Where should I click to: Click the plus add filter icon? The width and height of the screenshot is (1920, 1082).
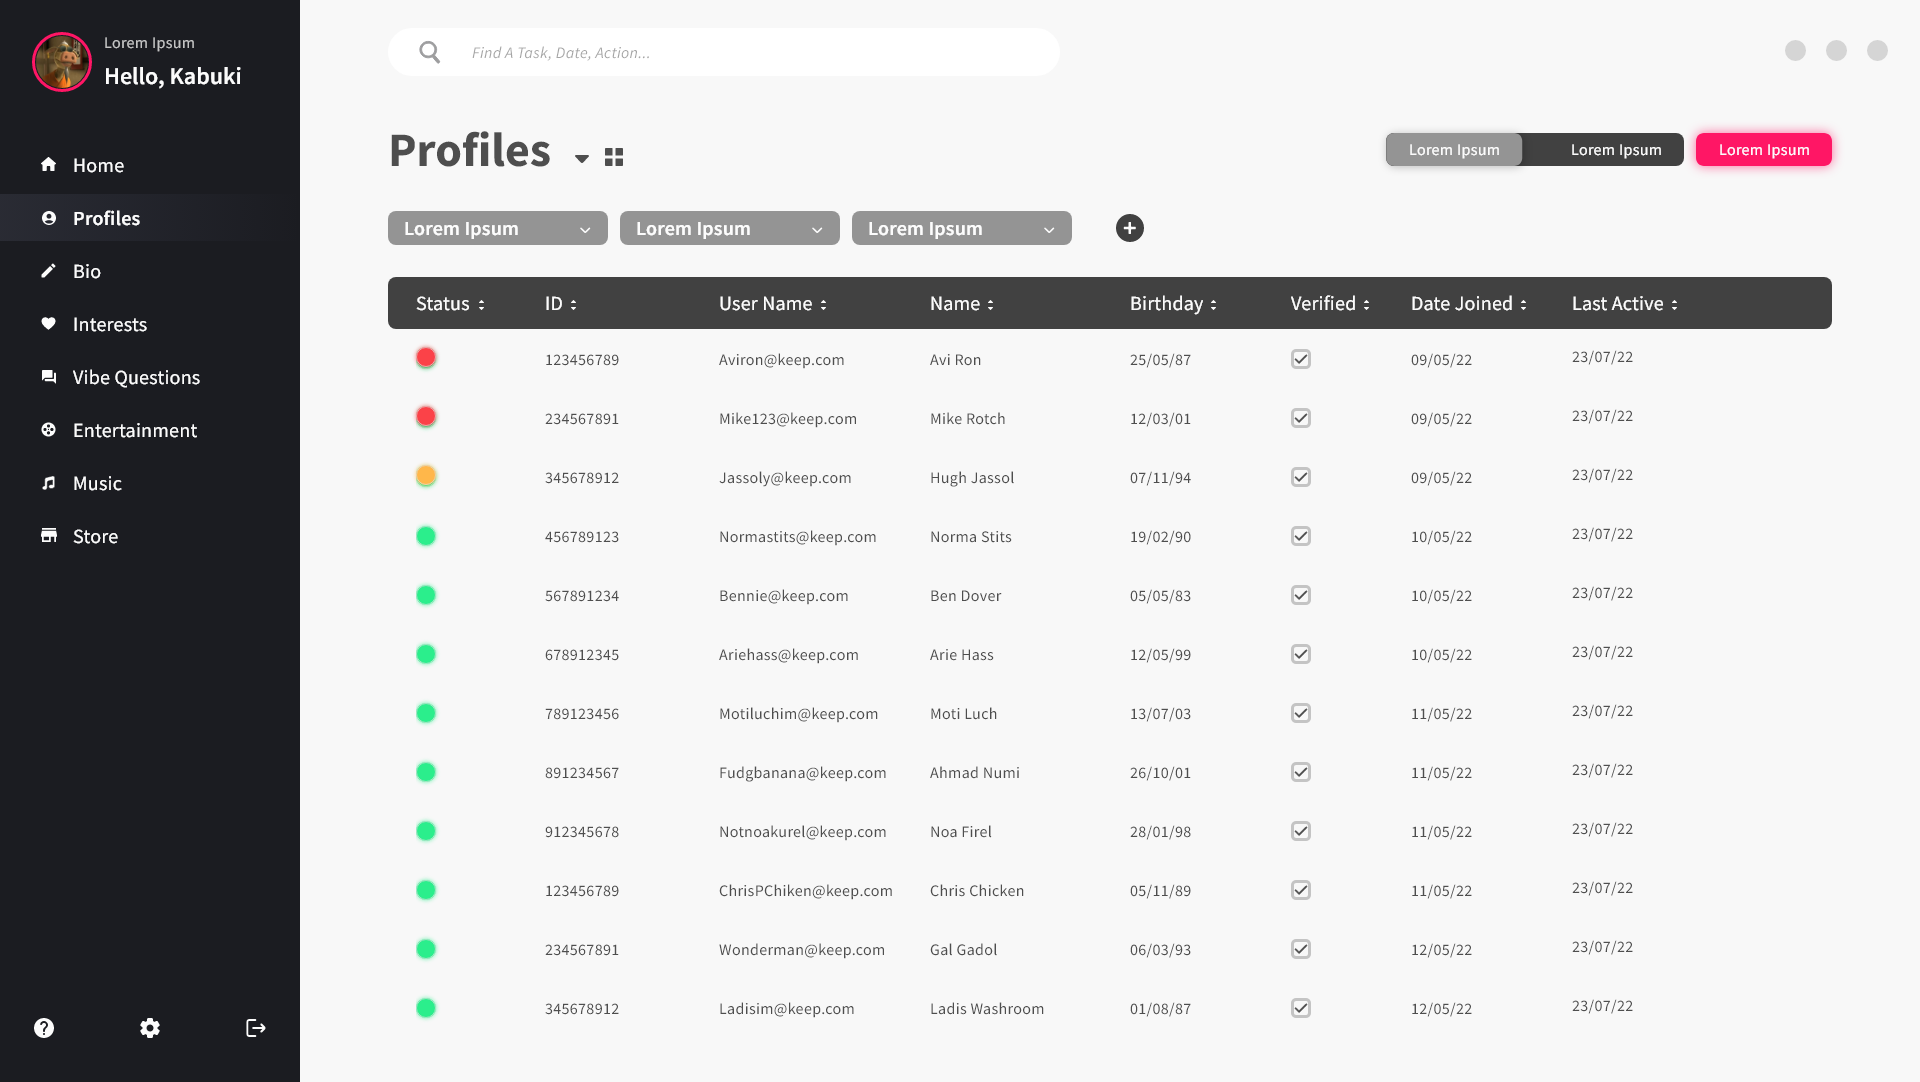point(1130,228)
